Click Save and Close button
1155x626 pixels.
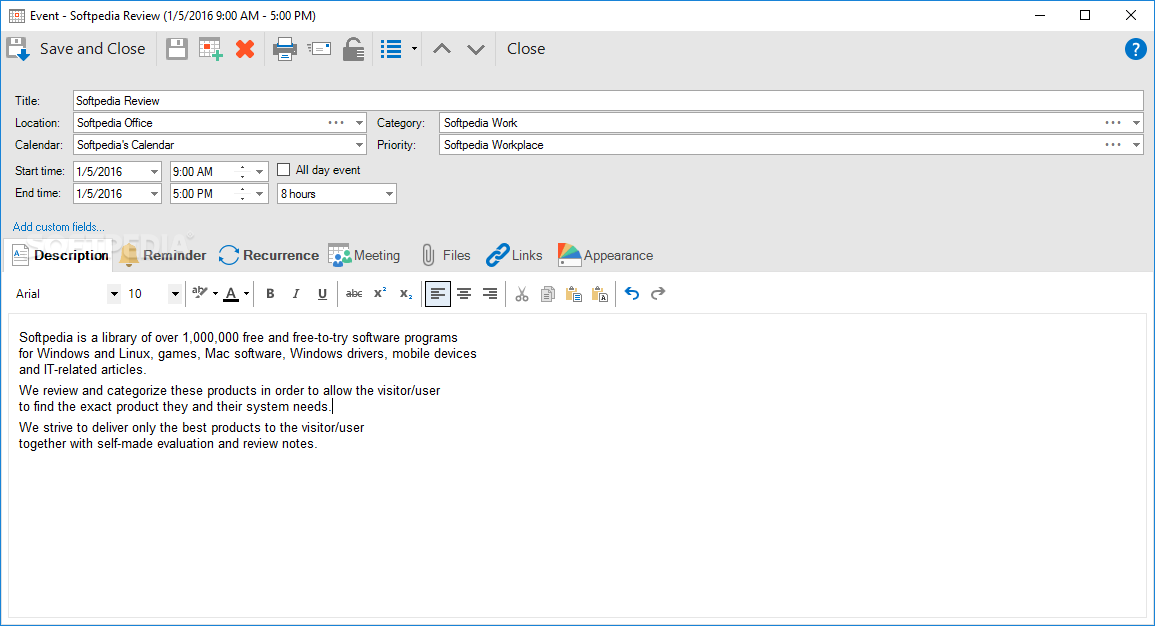point(77,49)
